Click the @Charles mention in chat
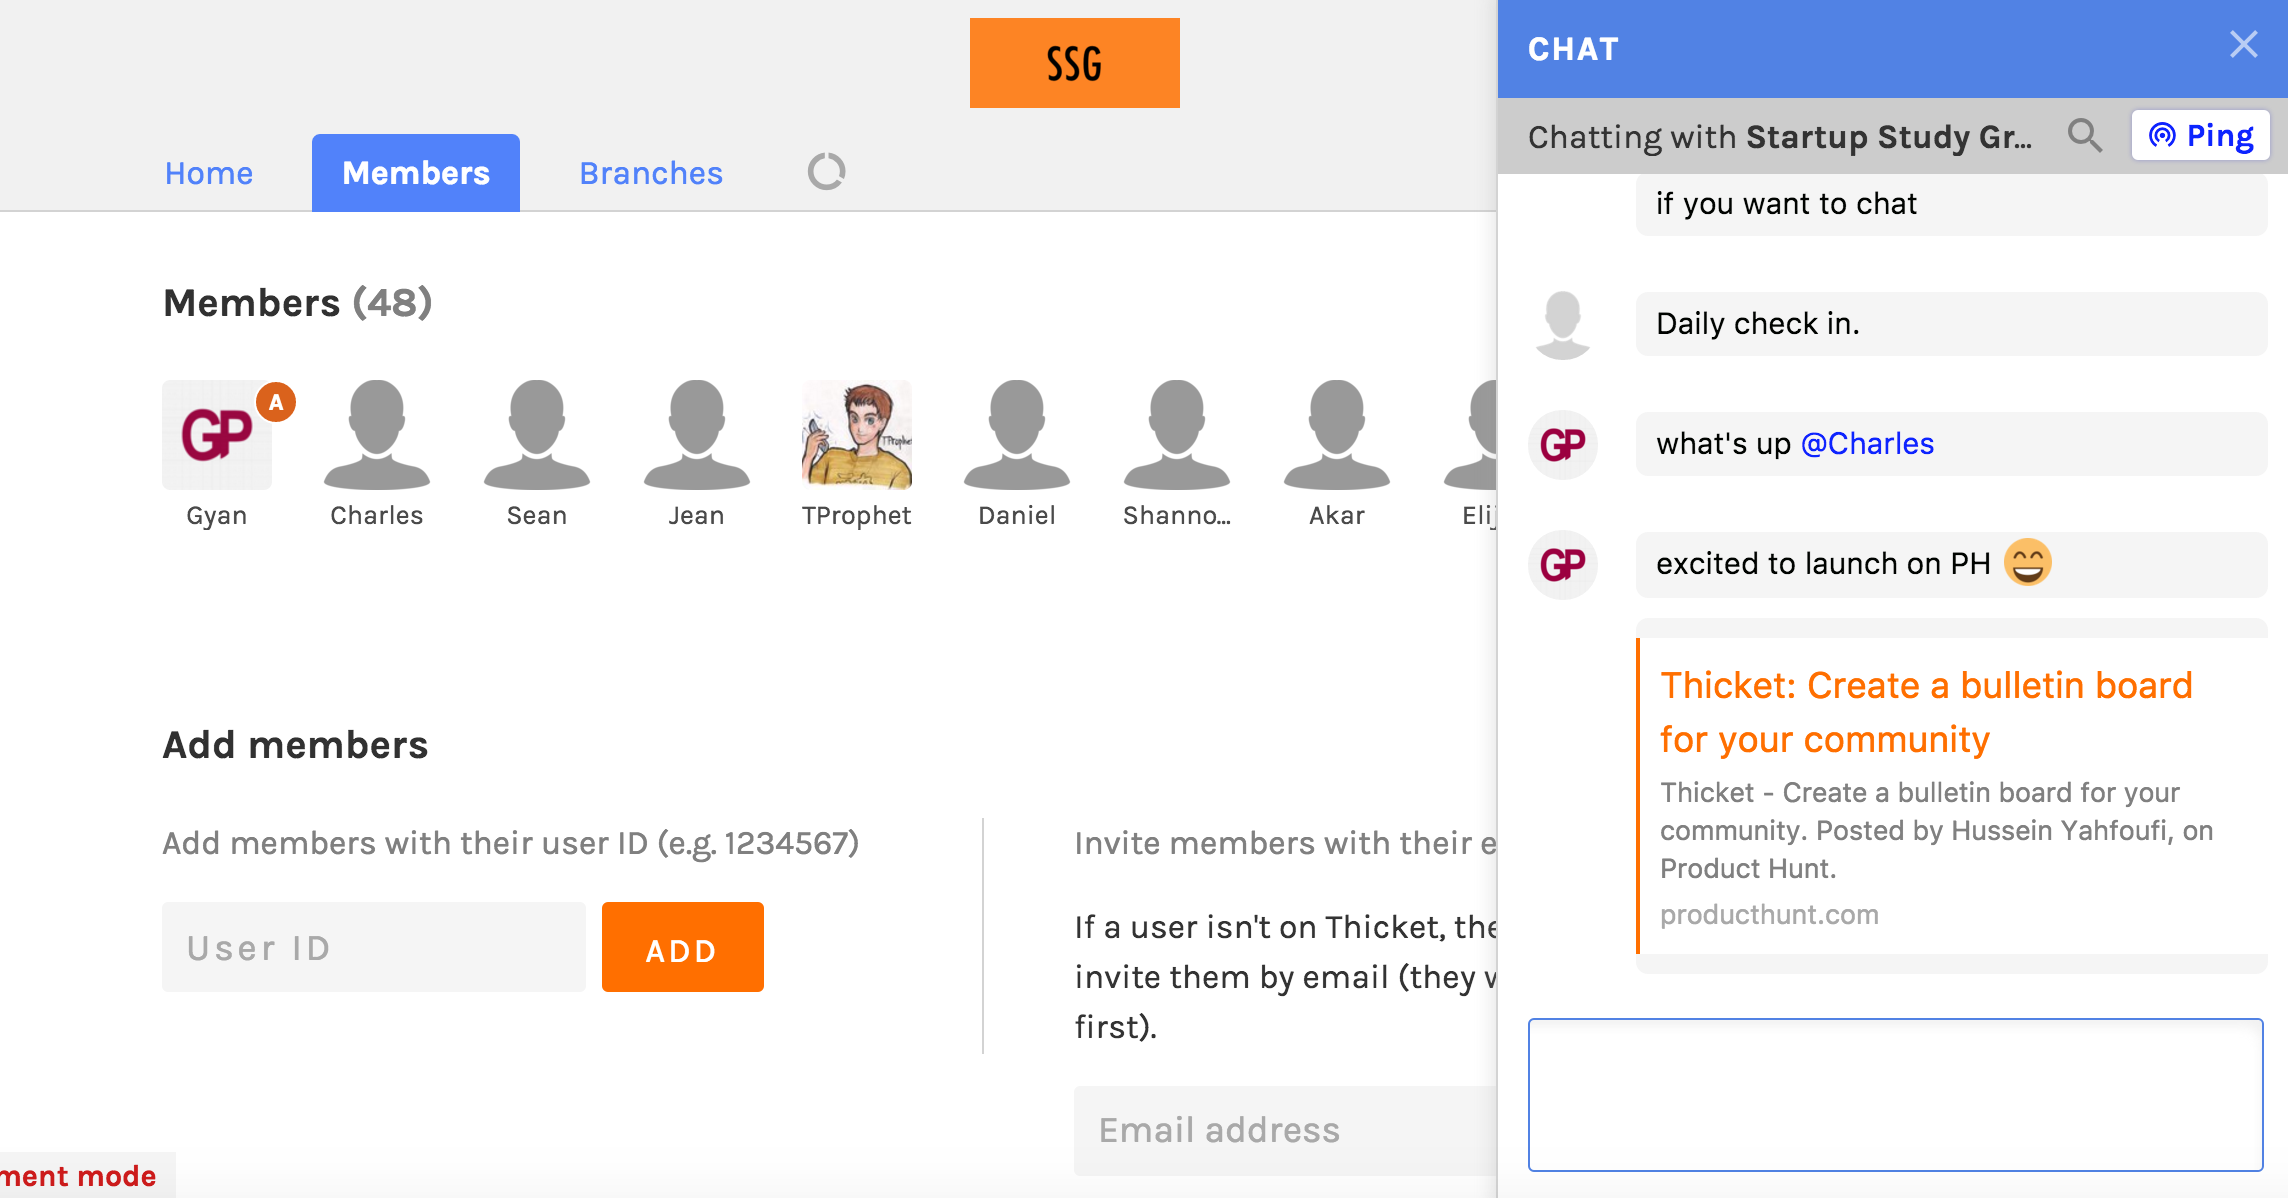 coord(1867,444)
